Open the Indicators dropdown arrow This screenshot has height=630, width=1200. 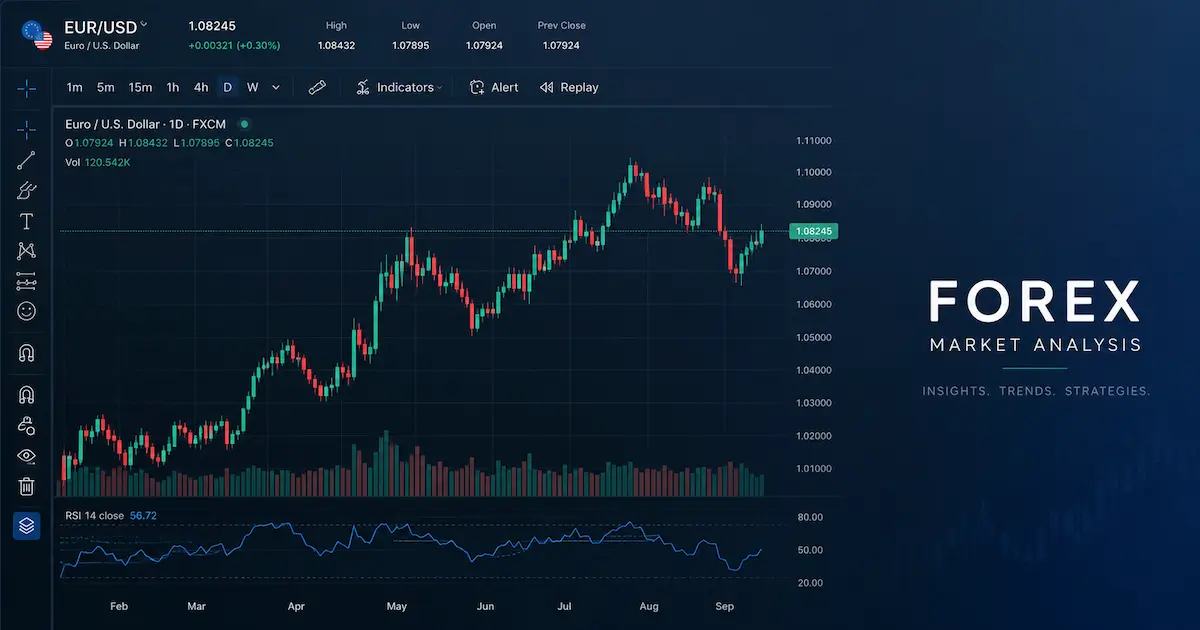coord(440,88)
